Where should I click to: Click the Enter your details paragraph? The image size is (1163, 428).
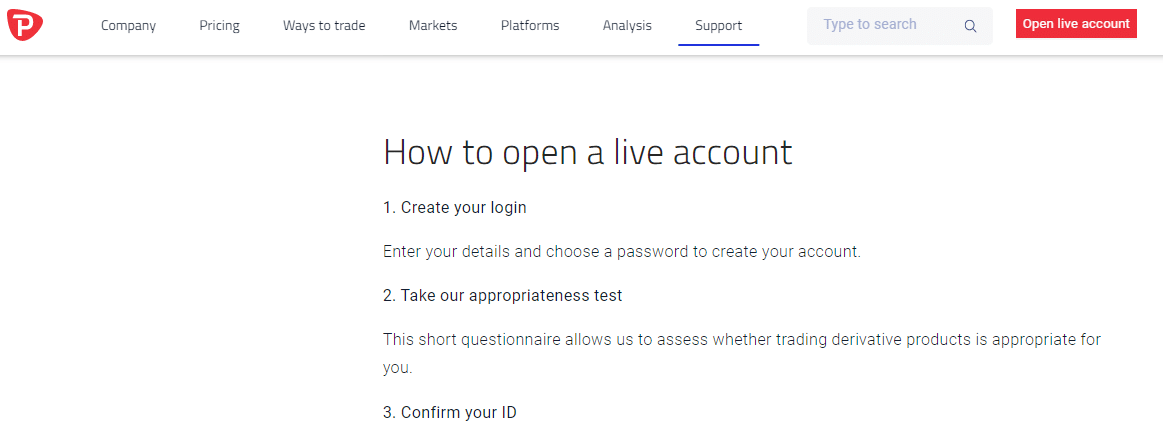(622, 251)
